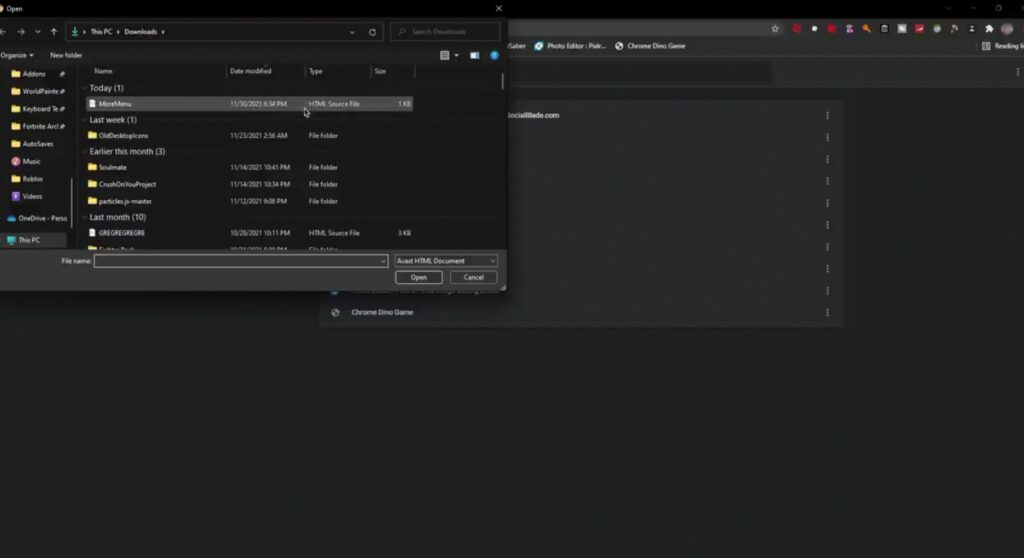Image resolution: width=1024 pixels, height=558 pixels.
Task: Open three-dot menu for SocialBlade.com row
Action: pos(827,116)
